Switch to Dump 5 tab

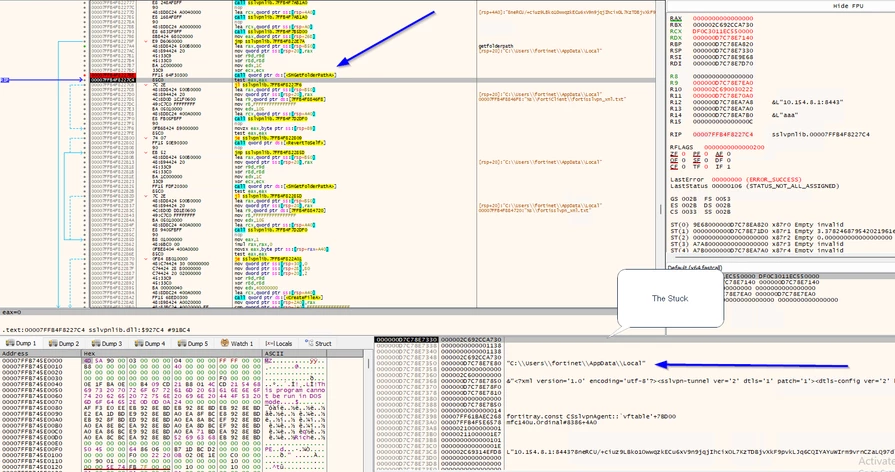point(192,343)
